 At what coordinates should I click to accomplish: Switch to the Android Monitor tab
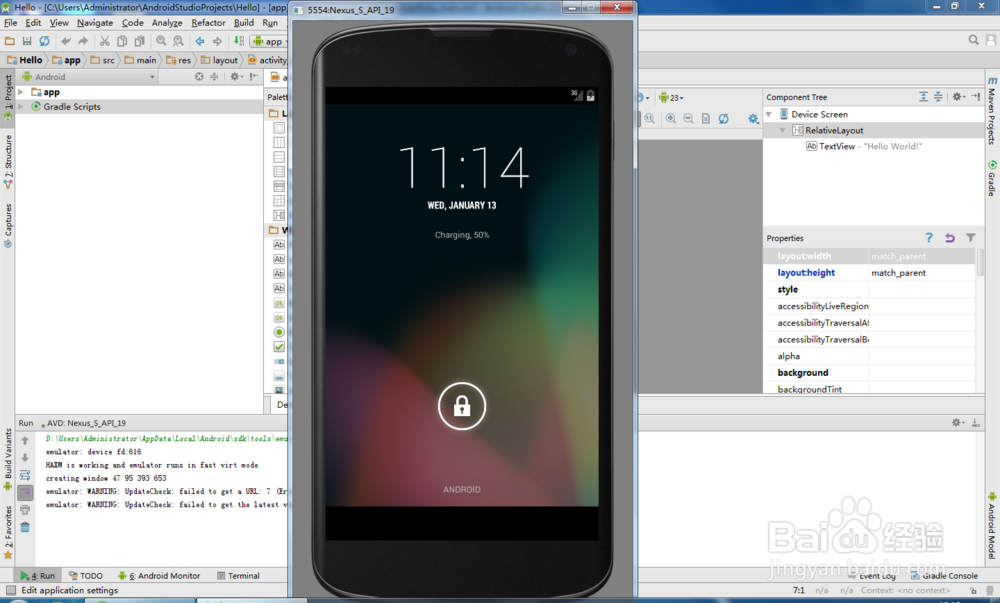point(160,575)
